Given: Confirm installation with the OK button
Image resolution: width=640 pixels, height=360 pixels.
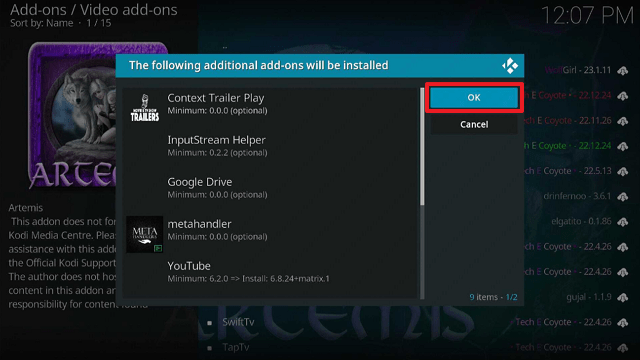Looking at the screenshot, I should tap(474, 98).
